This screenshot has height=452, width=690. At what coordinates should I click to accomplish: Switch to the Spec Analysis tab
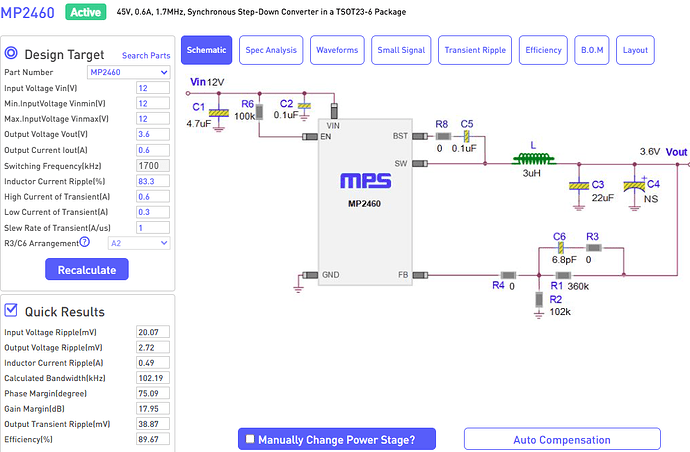pos(271,49)
